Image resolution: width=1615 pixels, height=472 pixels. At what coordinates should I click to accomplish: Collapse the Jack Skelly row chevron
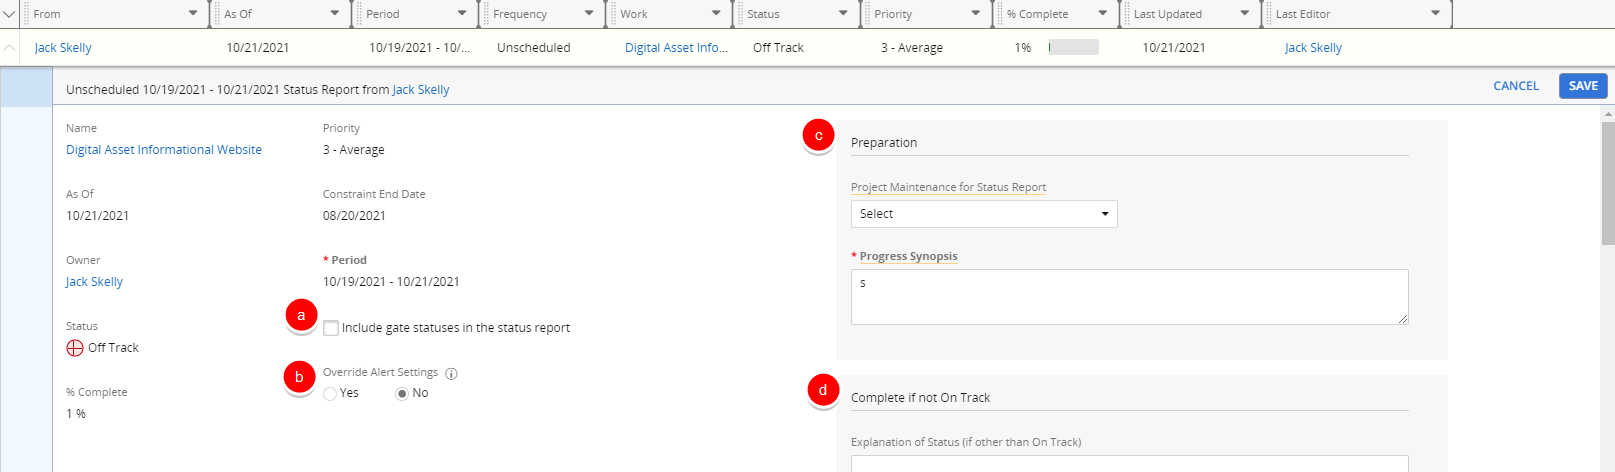click(9, 48)
